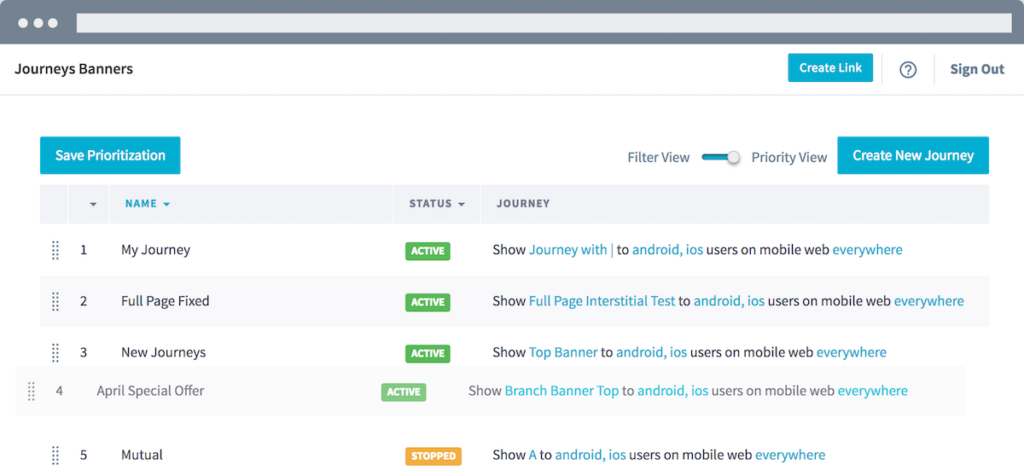Screen dimensions: 1024x476
Task: Open the Full Page Interstitial Test link
Action: [602, 301]
